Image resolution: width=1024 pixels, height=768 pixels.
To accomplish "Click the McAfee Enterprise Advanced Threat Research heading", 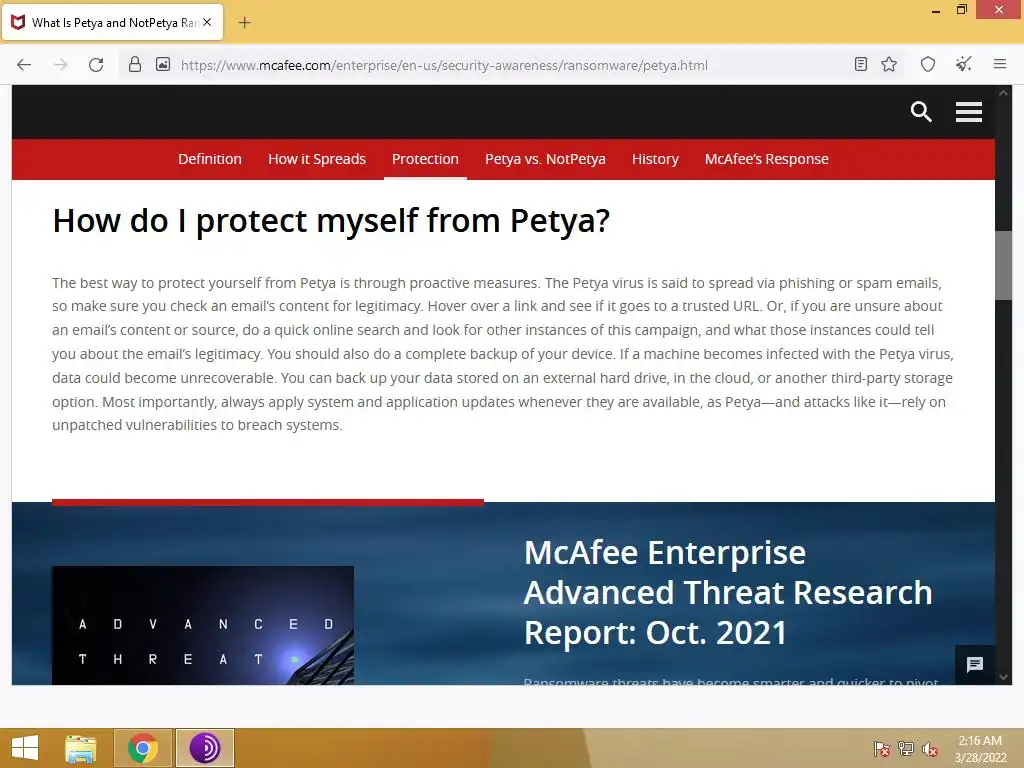I will click(728, 592).
